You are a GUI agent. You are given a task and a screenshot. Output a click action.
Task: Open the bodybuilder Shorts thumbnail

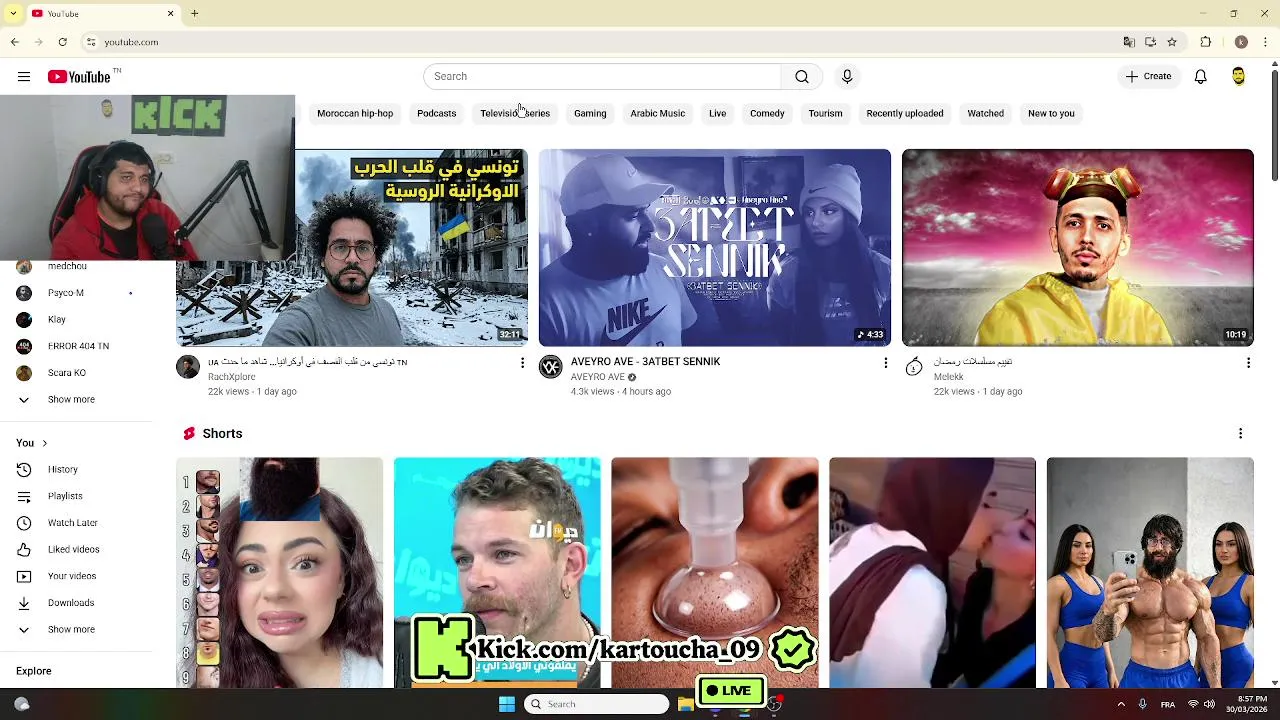[1150, 573]
